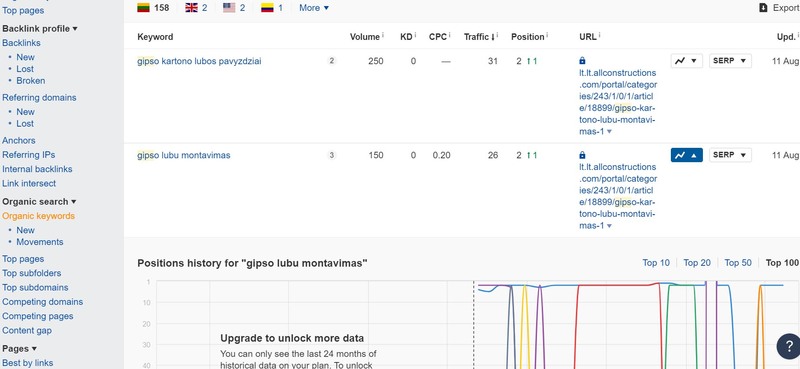Click lock icon on montavimas row URL
Screen dimensions: 800x369
pyautogui.click(x=583, y=155)
